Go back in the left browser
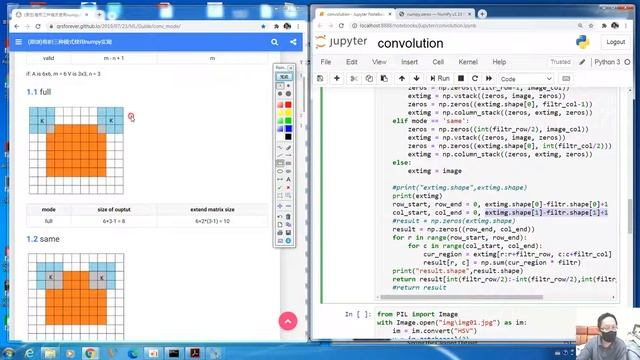This screenshot has height=360, width=640. pos(16,26)
